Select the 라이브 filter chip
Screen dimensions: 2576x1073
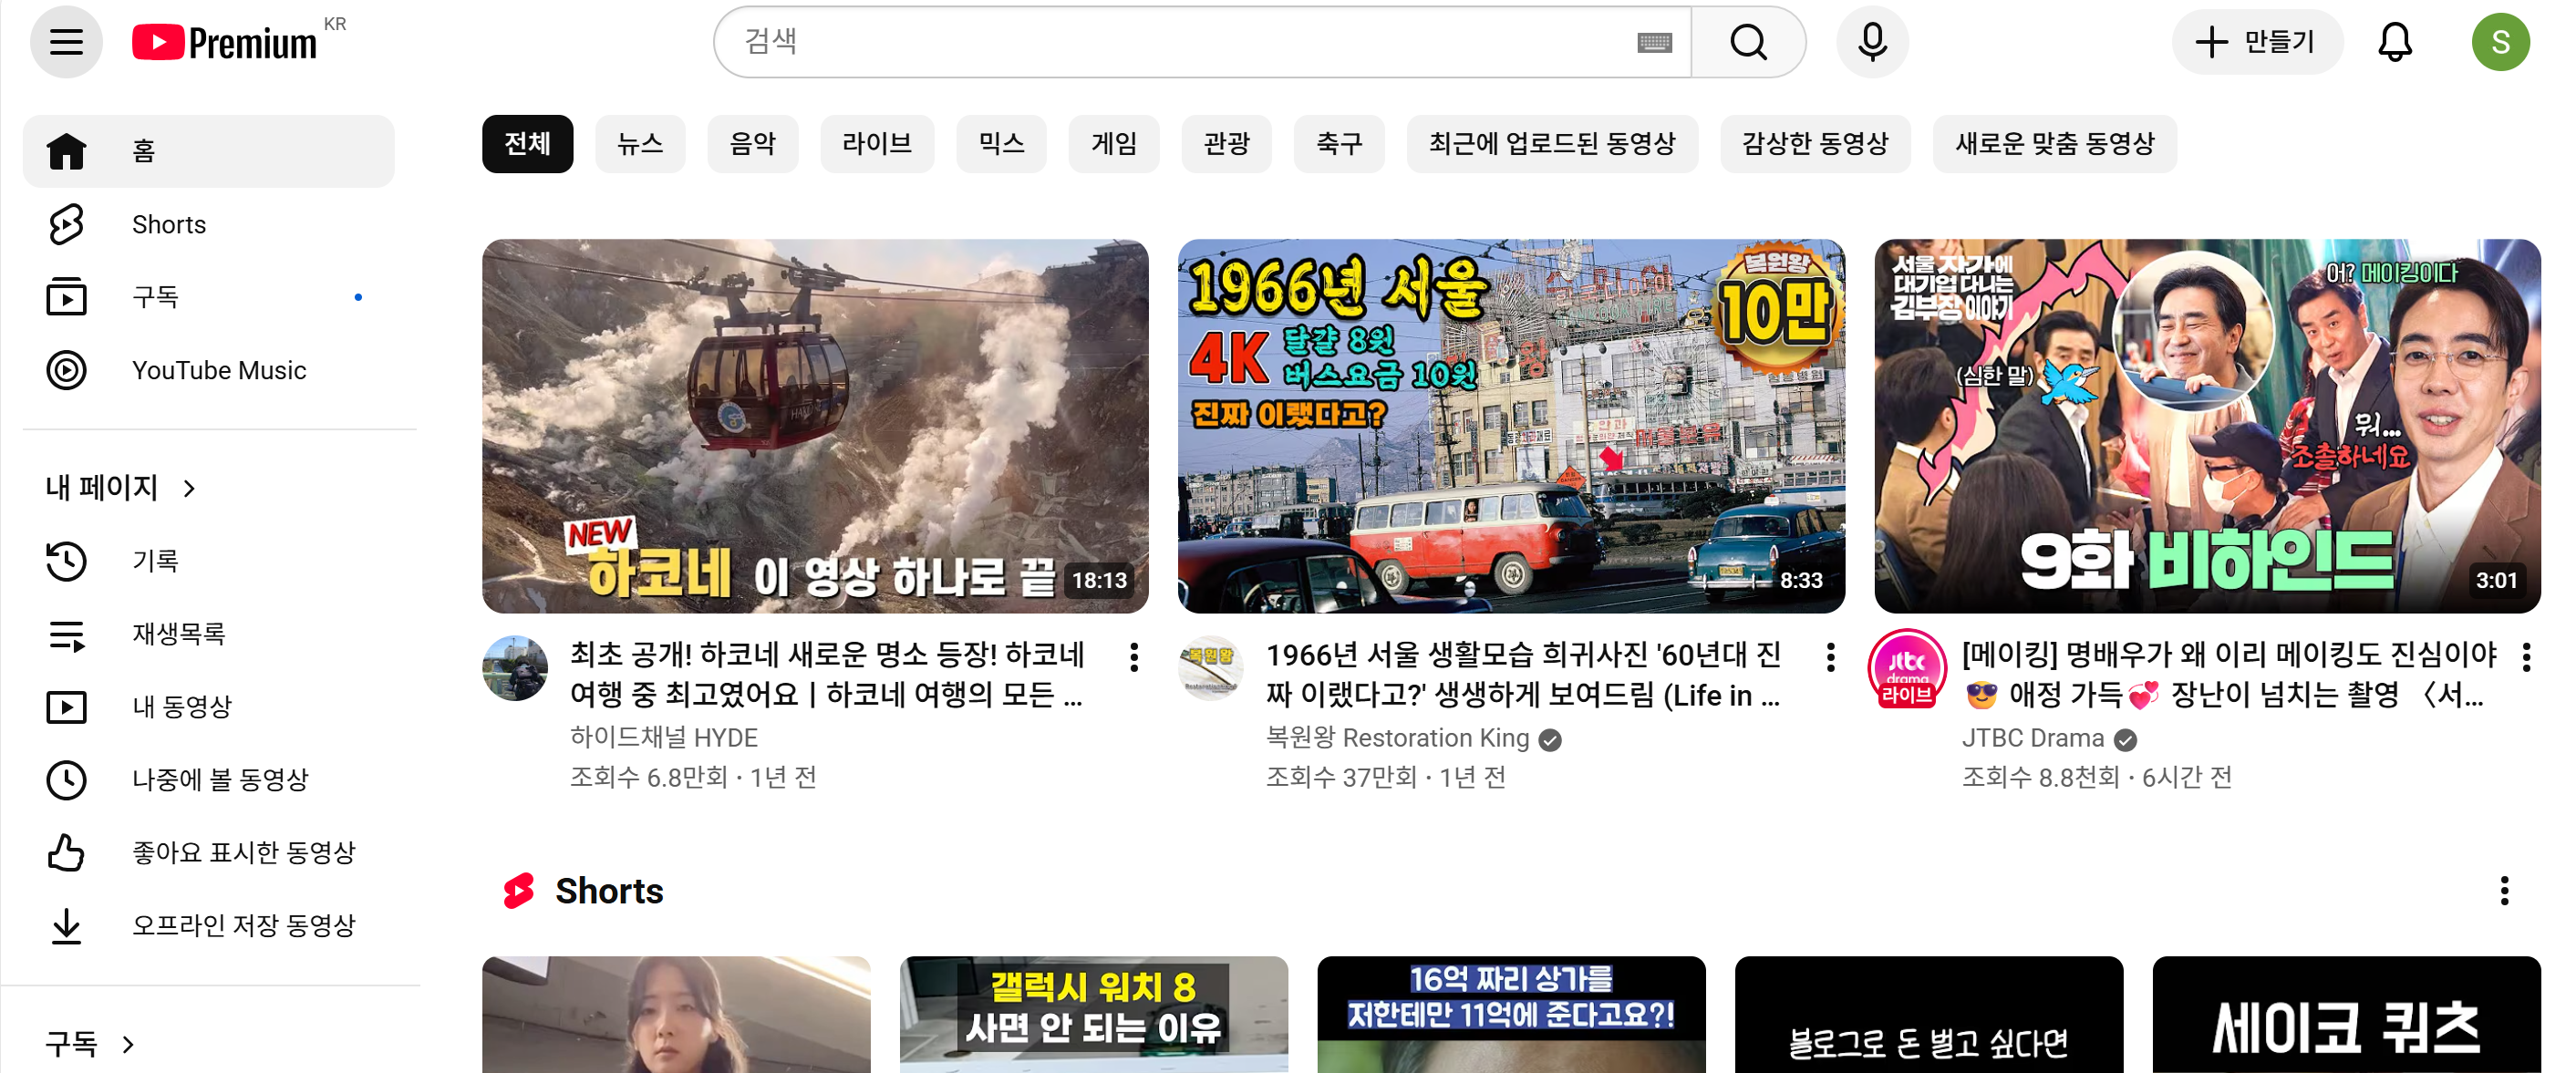pyautogui.click(x=876, y=144)
